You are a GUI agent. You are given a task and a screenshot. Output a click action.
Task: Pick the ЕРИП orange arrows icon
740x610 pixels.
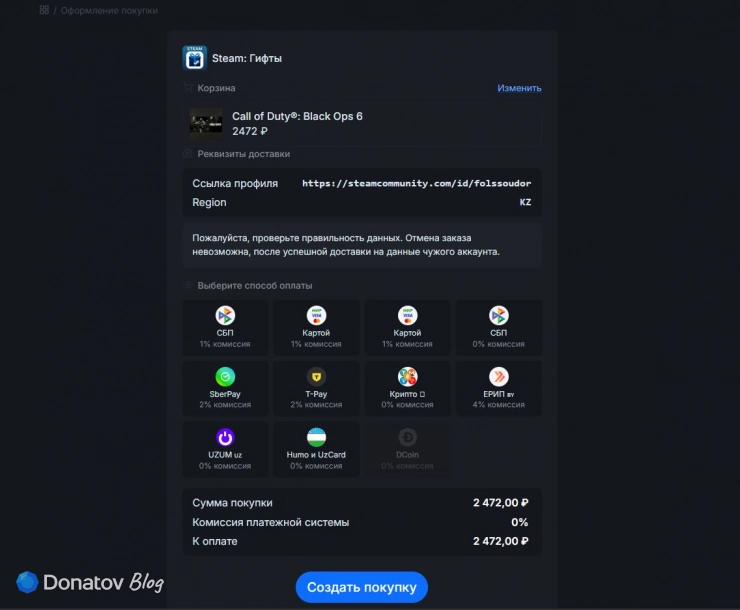click(x=498, y=376)
